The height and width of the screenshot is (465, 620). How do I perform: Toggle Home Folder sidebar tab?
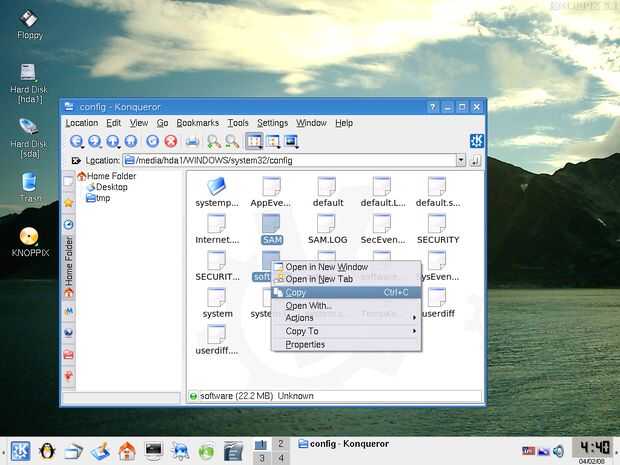pyautogui.click(x=69, y=261)
